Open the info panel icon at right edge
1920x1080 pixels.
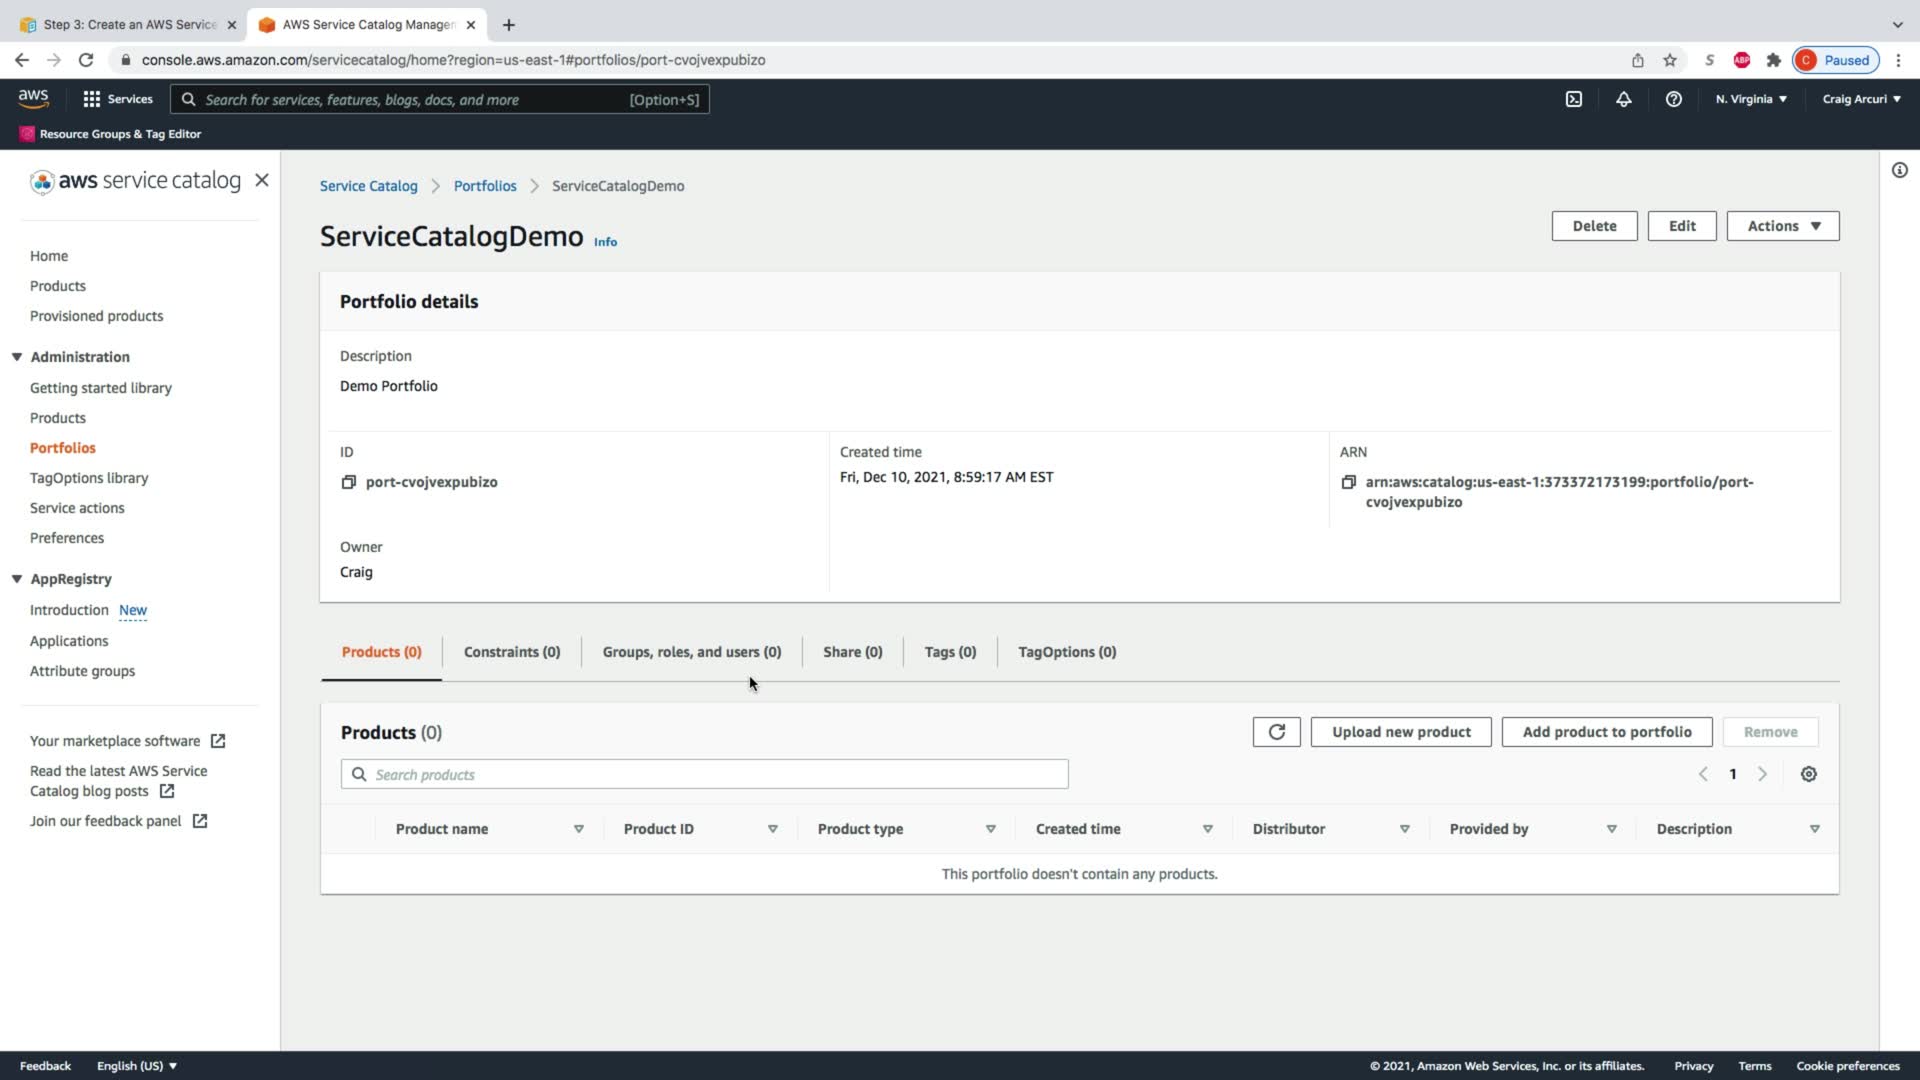(1899, 170)
